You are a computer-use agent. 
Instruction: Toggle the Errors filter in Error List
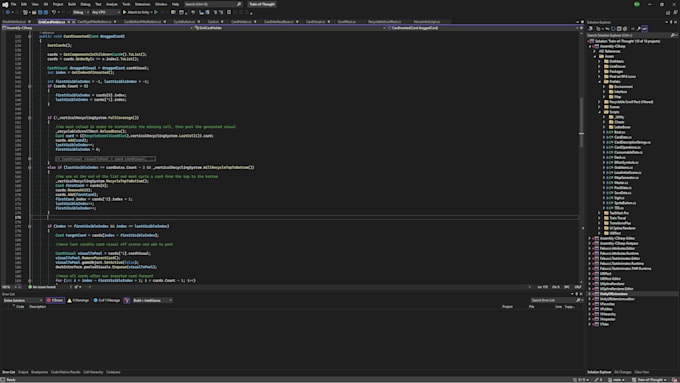[x=55, y=300]
